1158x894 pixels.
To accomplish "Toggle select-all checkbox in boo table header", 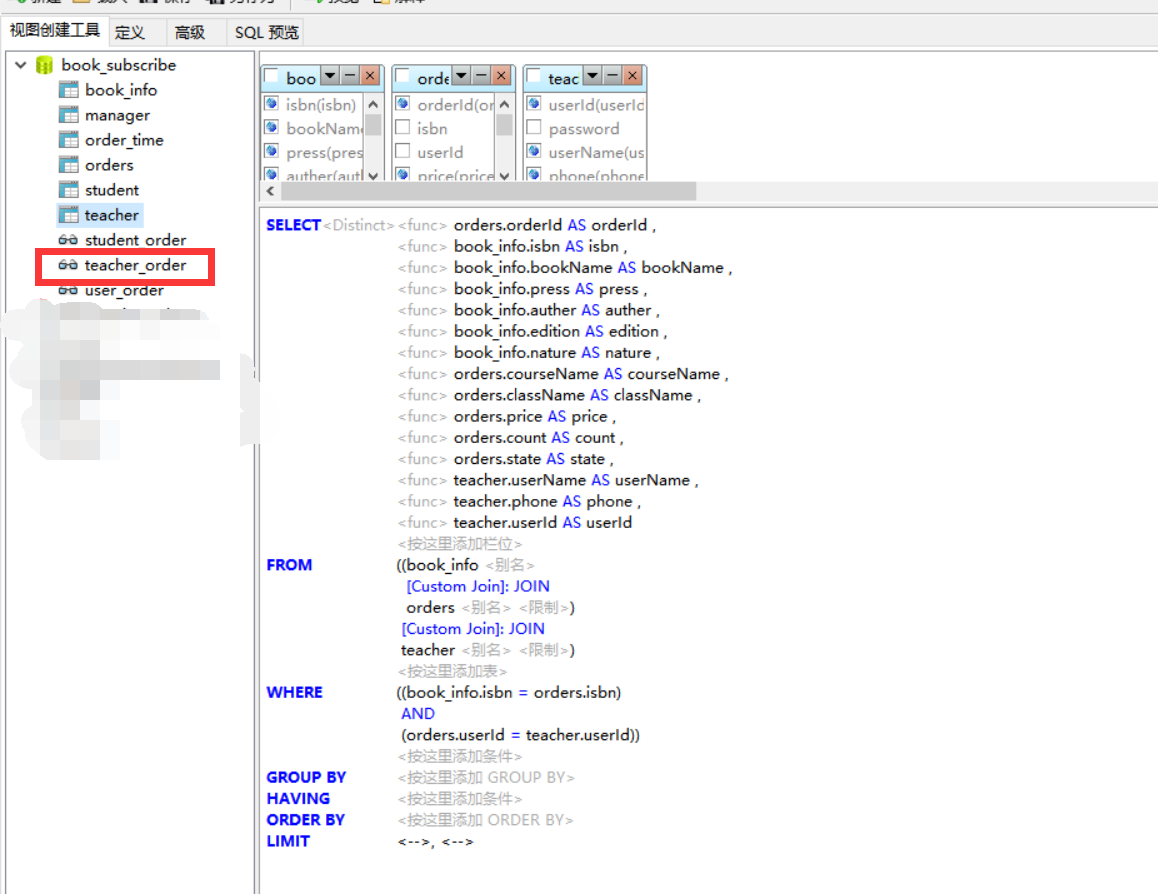I will coord(272,76).
